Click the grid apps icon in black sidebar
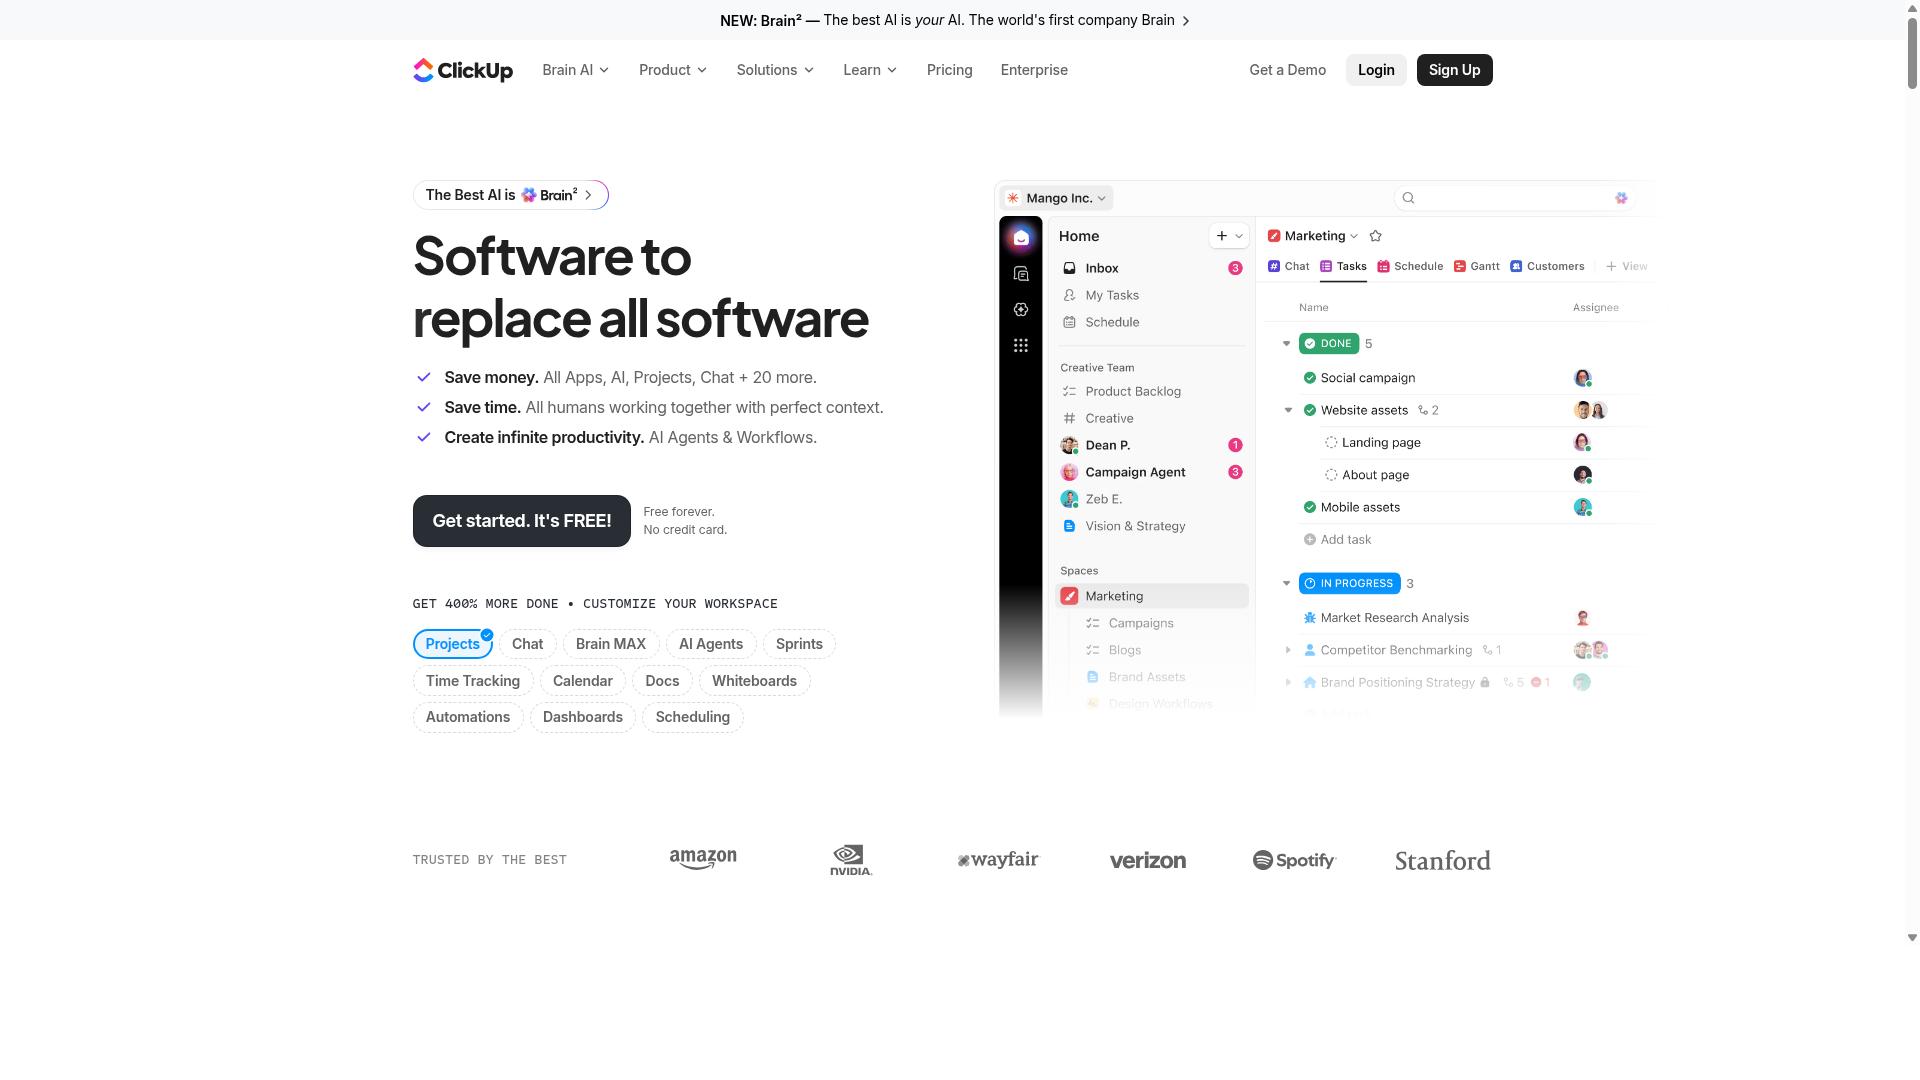 tap(1021, 346)
